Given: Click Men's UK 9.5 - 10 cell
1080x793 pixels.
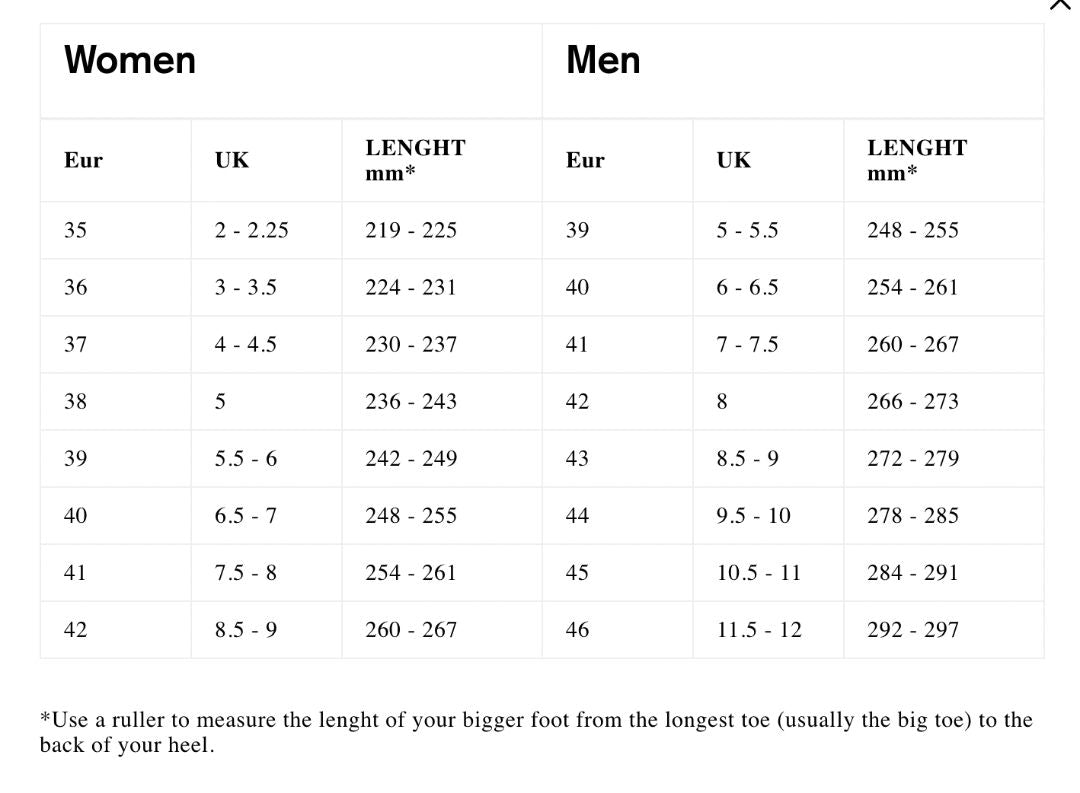Looking at the screenshot, I should click(x=753, y=515).
